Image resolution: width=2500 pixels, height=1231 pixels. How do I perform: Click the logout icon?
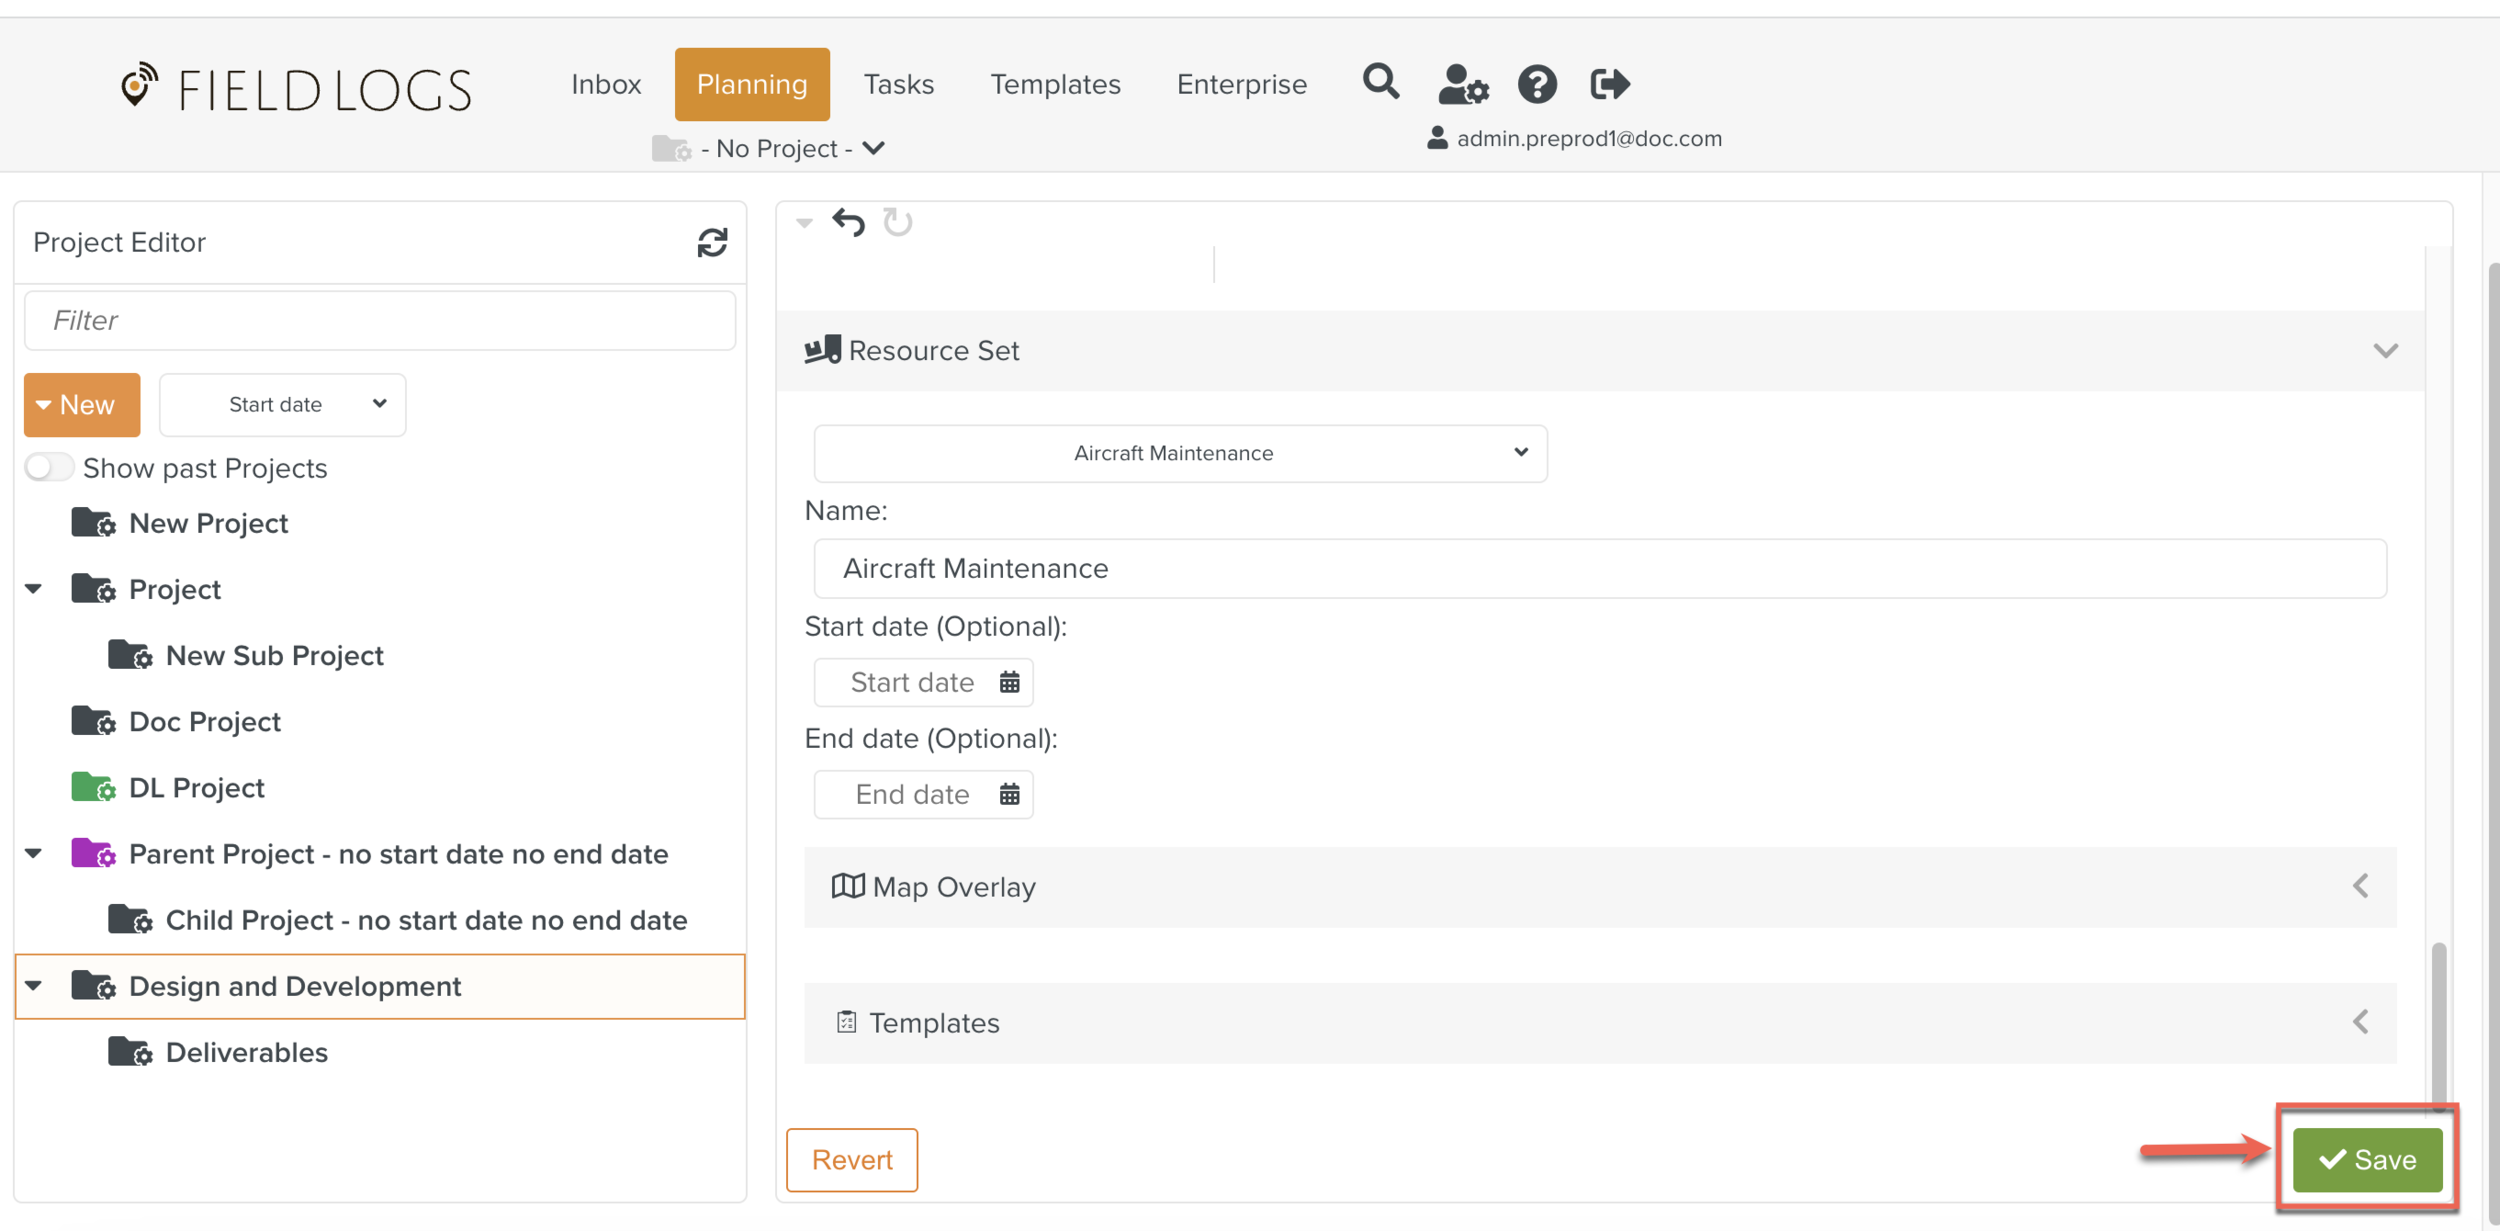click(1609, 84)
